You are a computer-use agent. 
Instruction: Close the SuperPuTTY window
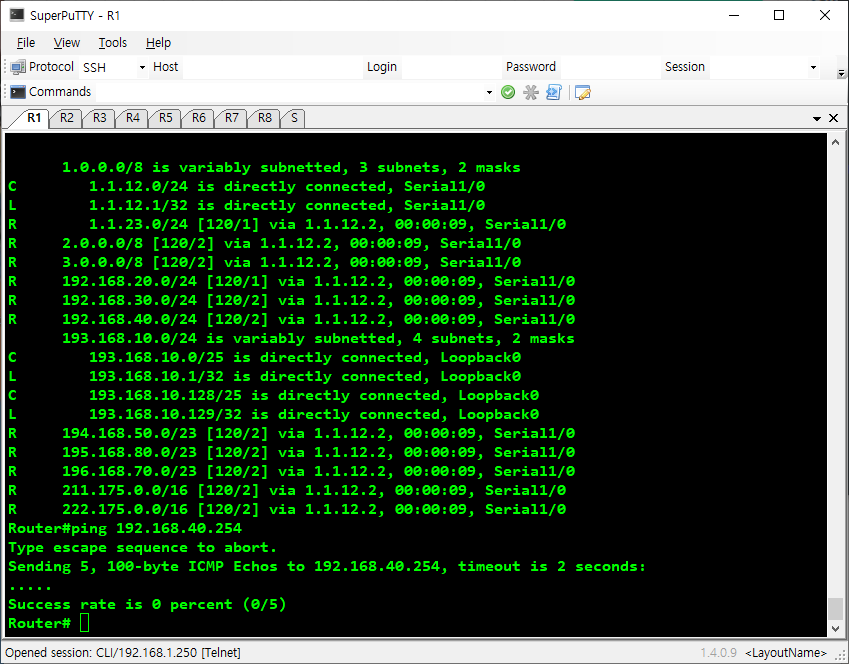[x=825, y=15]
